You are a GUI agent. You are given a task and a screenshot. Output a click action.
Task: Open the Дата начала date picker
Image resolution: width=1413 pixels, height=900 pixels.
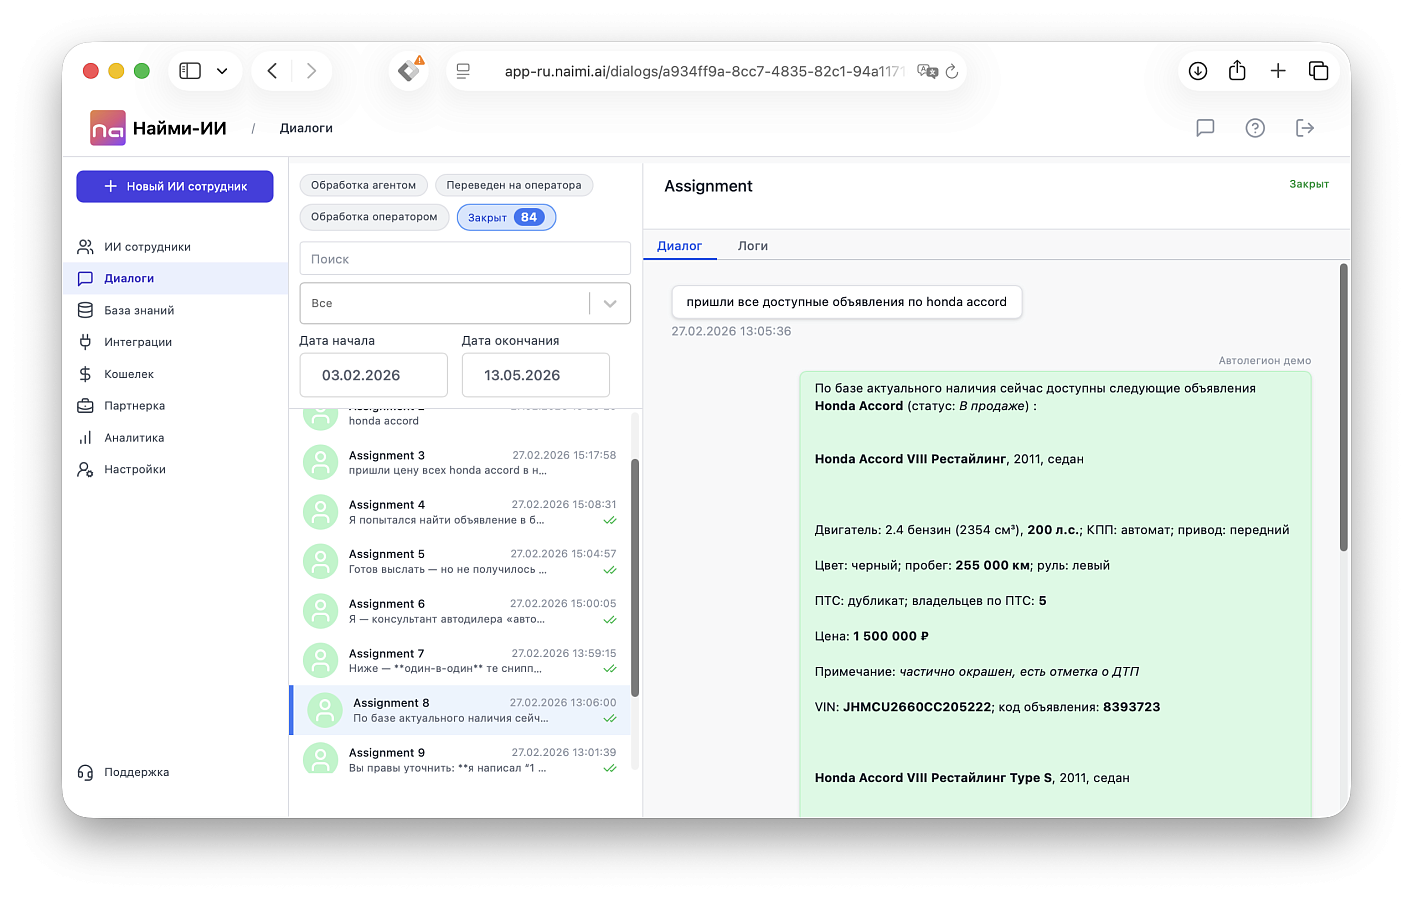pyautogui.click(x=374, y=375)
